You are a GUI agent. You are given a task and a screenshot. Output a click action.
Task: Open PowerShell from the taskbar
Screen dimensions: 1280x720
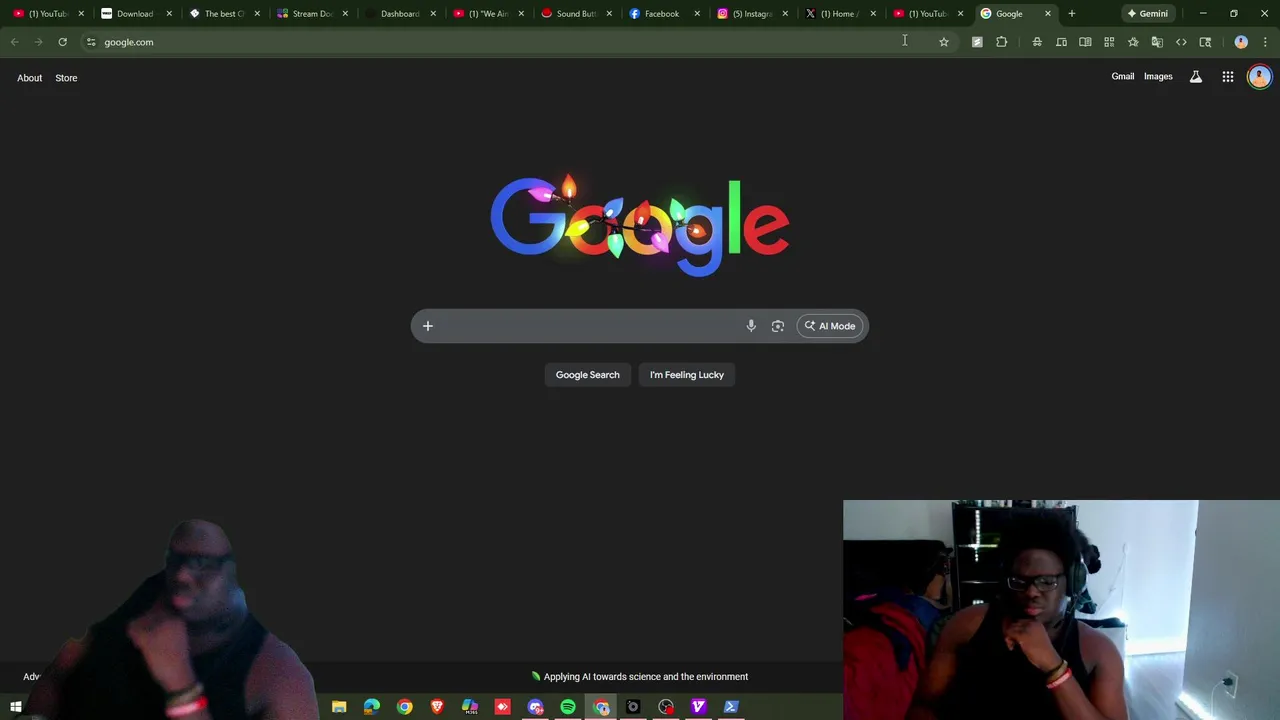click(x=731, y=707)
